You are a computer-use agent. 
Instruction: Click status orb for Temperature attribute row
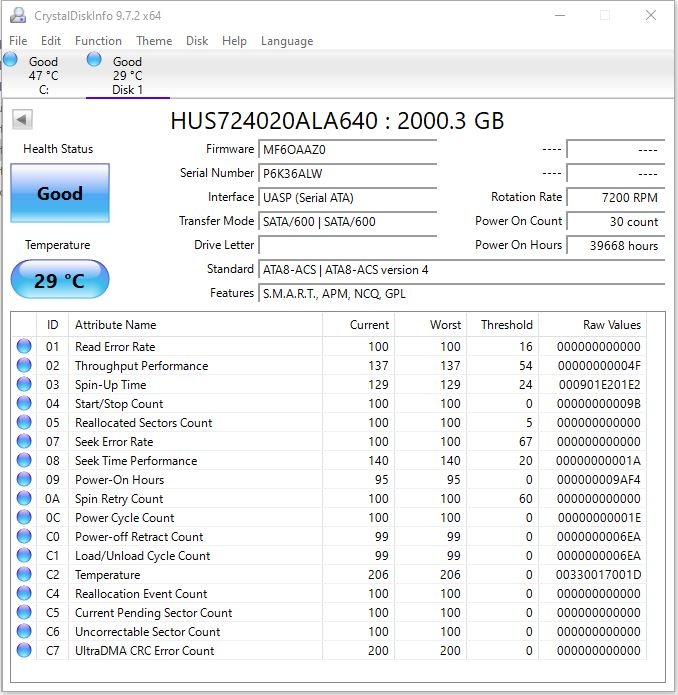pos(24,574)
